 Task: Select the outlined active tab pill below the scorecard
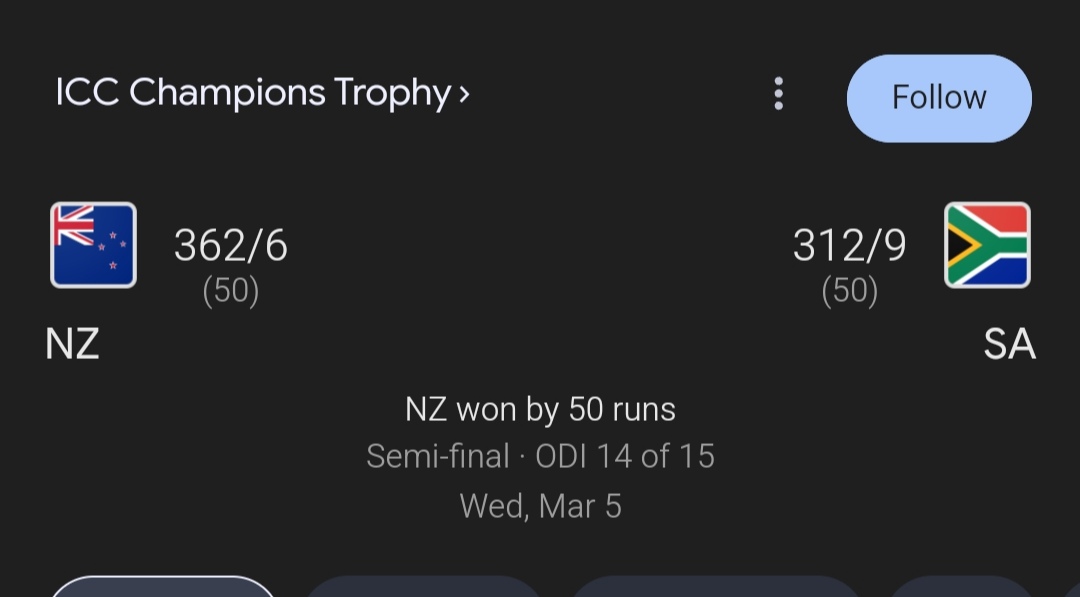pos(163,587)
